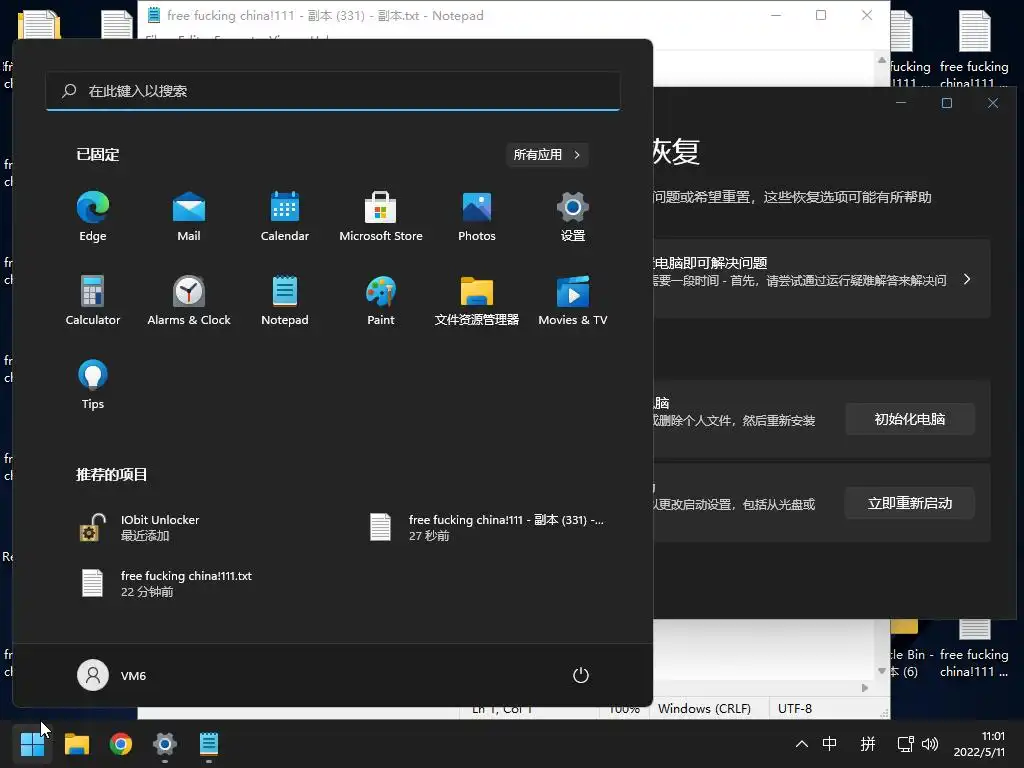
Task: Click the Notepad scrollbar up arrow
Action: [x=882, y=60]
